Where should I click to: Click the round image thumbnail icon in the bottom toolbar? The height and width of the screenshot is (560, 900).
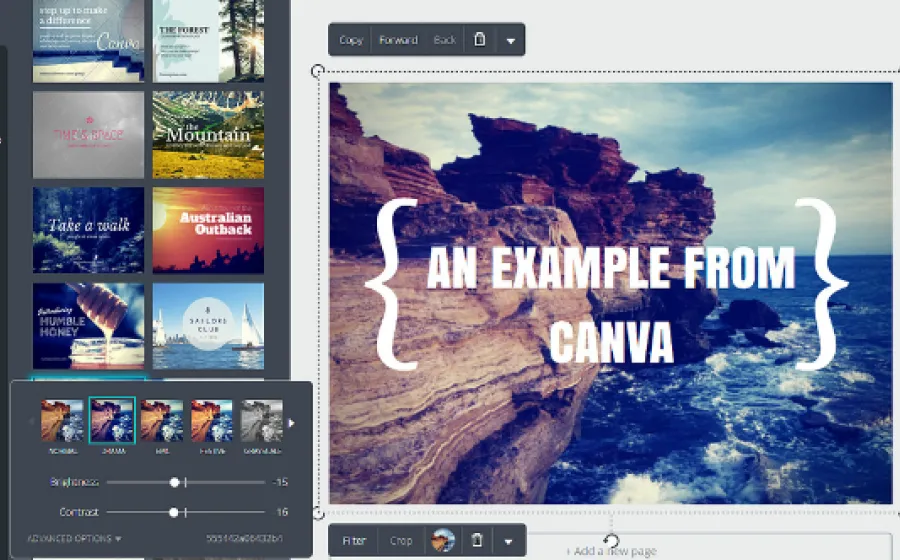[443, 540]
